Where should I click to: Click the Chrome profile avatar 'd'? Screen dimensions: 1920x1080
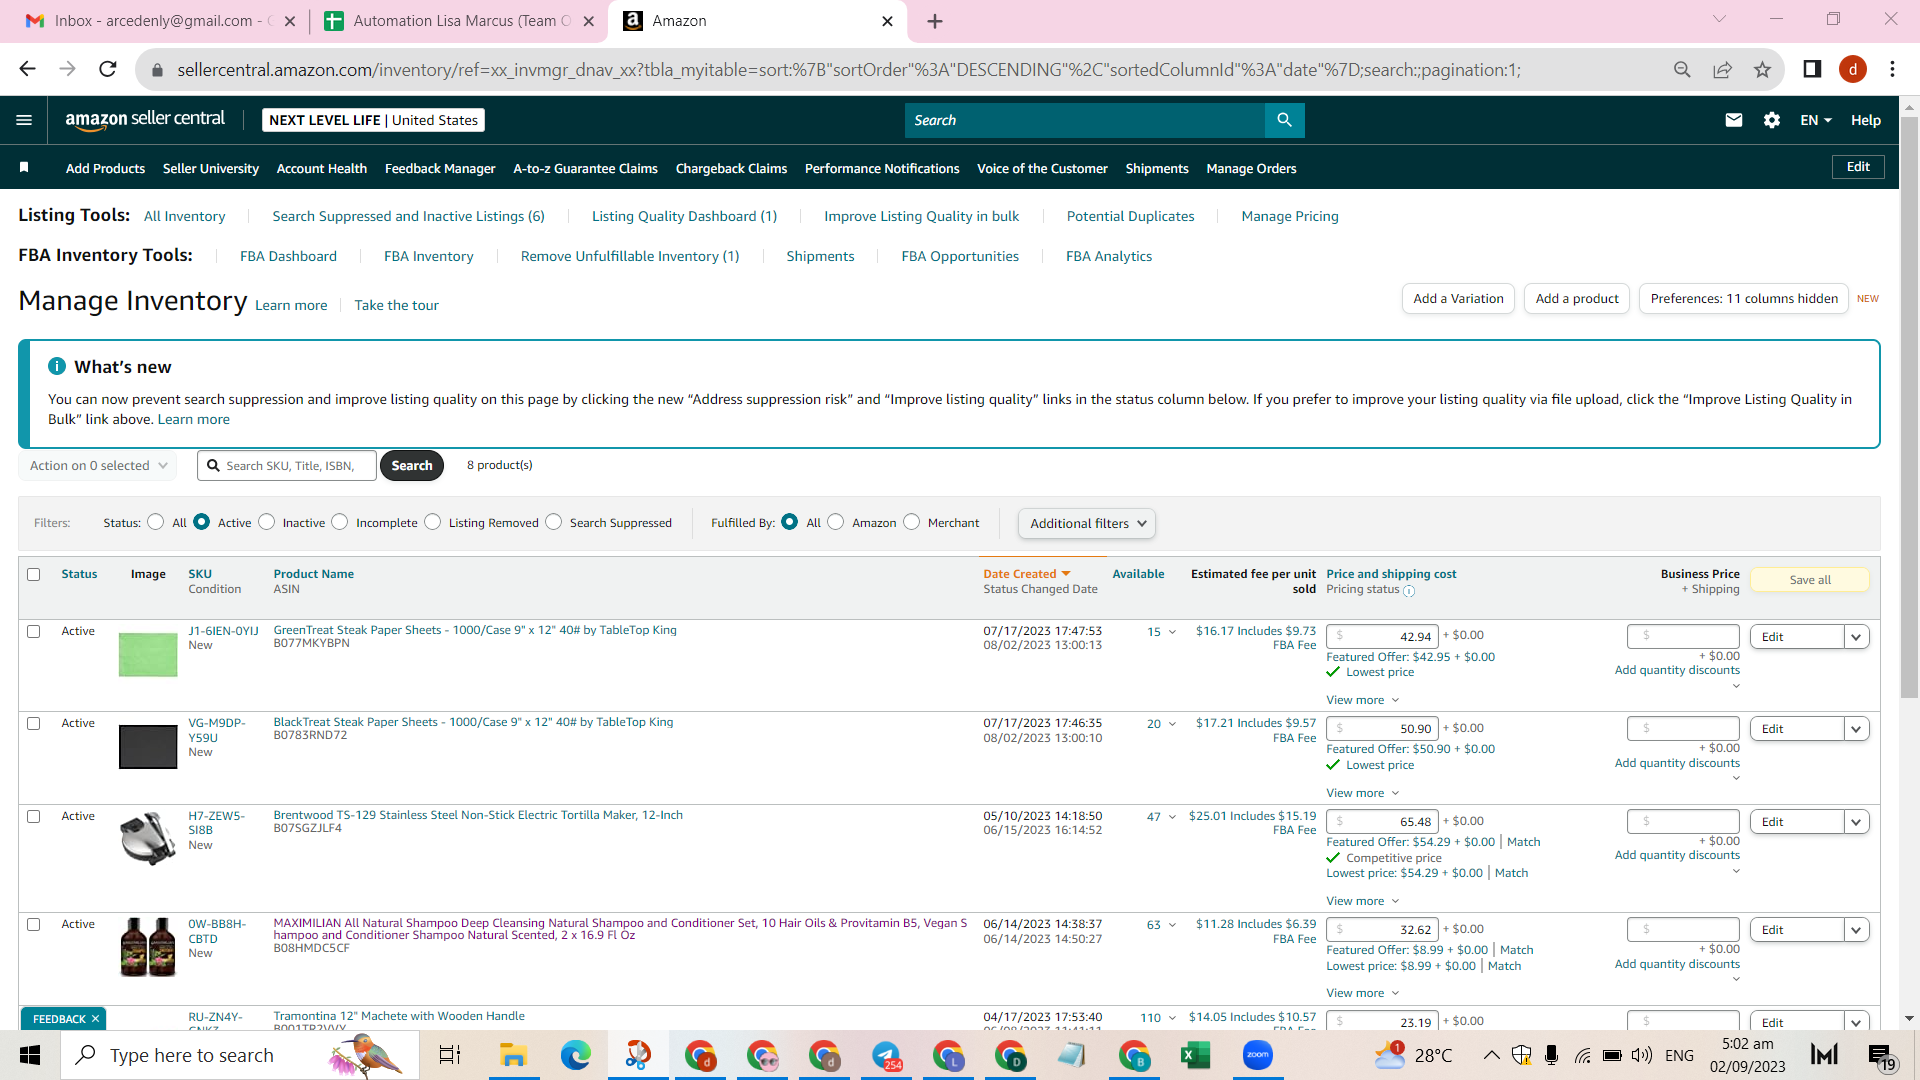1853,69
